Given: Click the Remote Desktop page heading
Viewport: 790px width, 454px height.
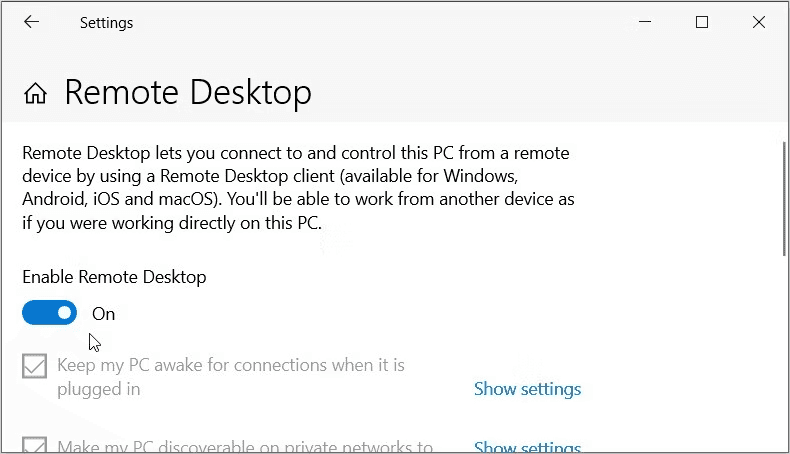Looking at the screenshot, I should pos(188,93).
